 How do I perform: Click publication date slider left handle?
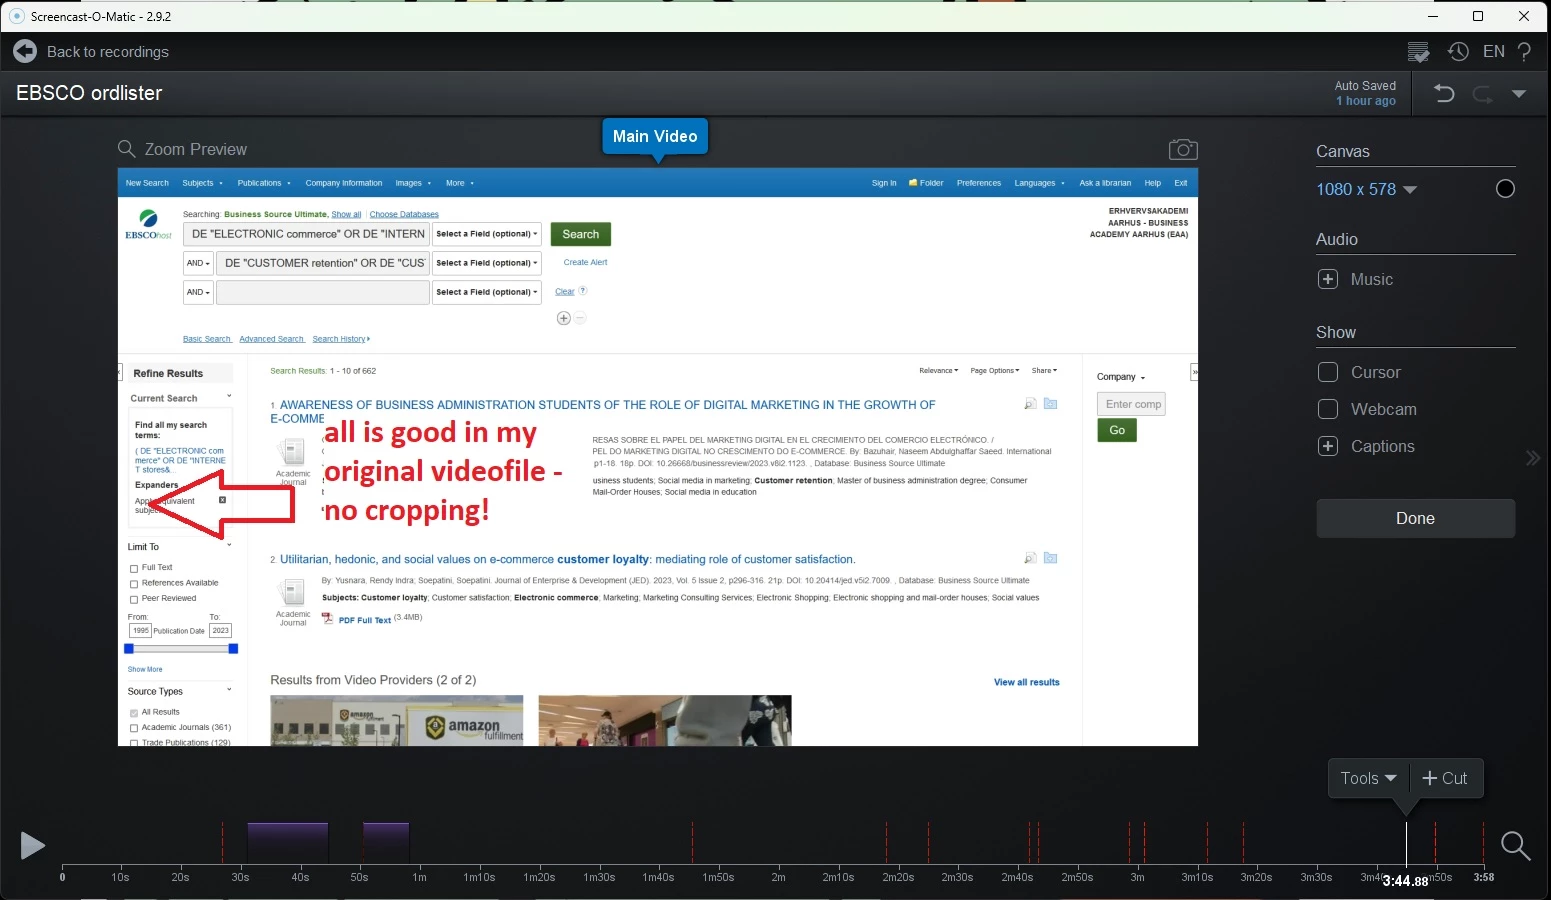(129, 649)
